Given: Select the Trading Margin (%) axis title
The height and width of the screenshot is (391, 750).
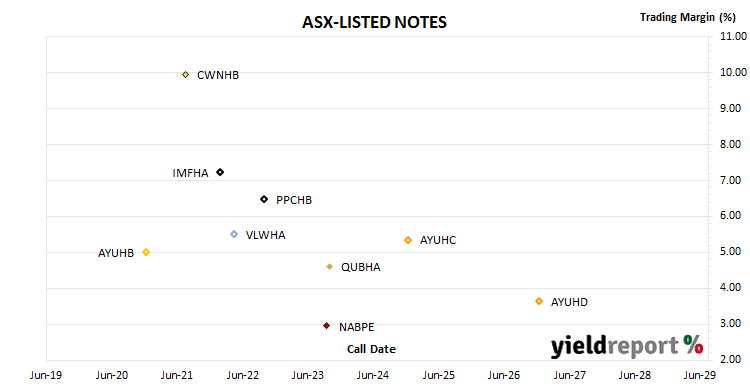Looking at the screenshot, I should (x=688, y=17).
